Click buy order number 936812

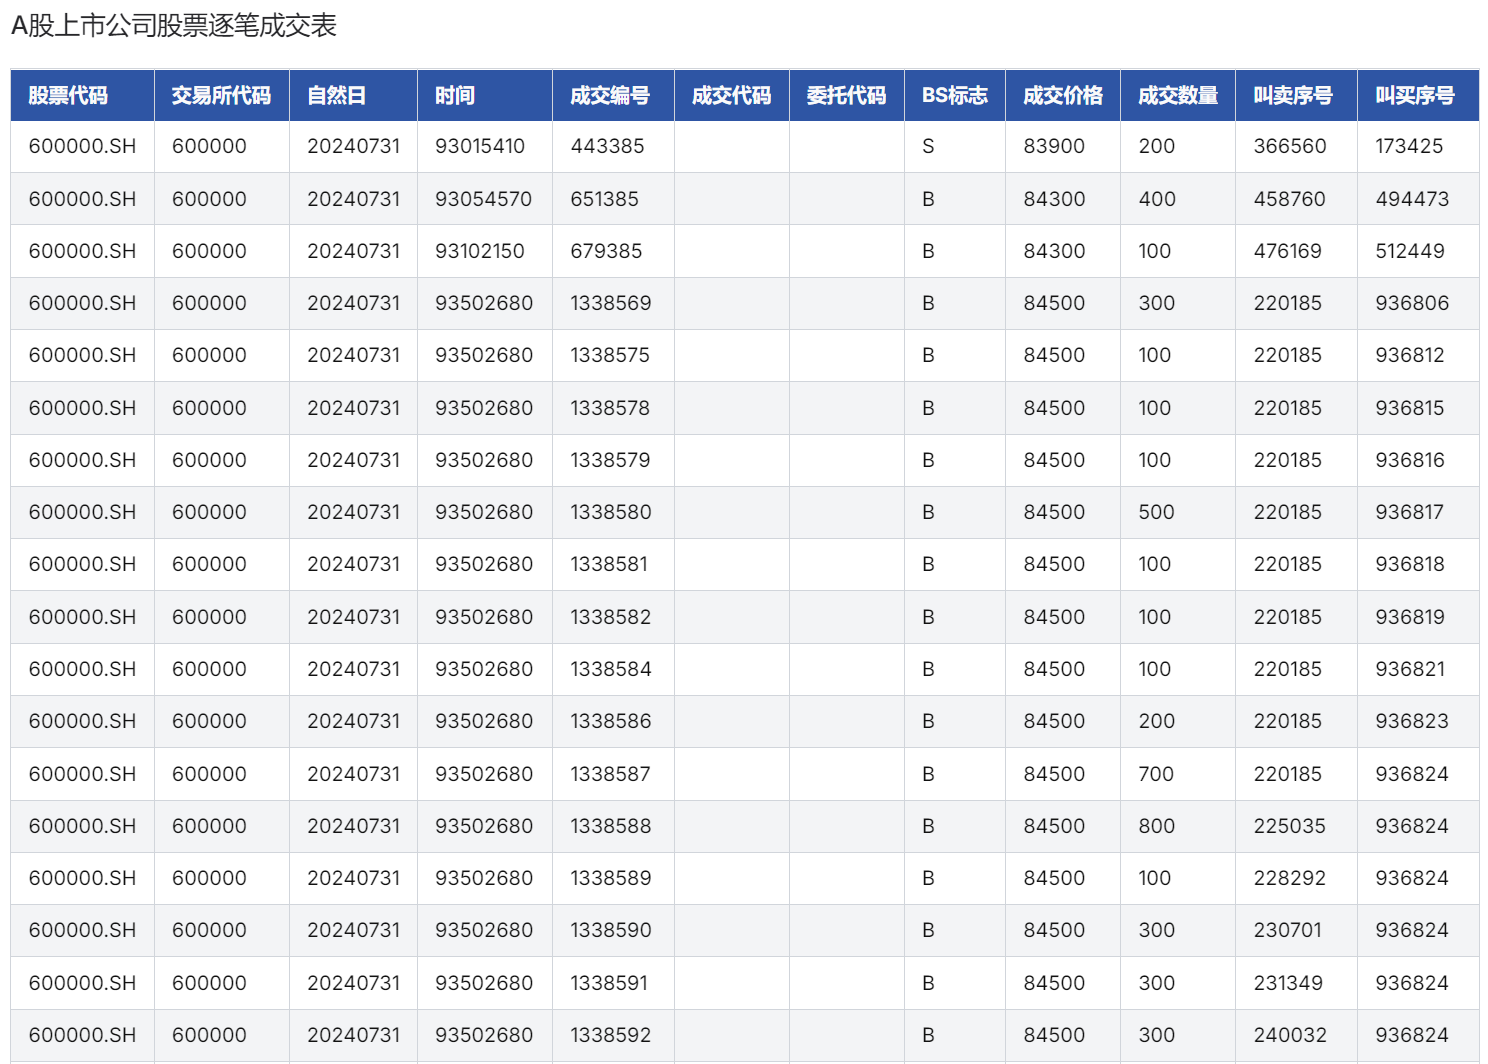(1410, 355)
